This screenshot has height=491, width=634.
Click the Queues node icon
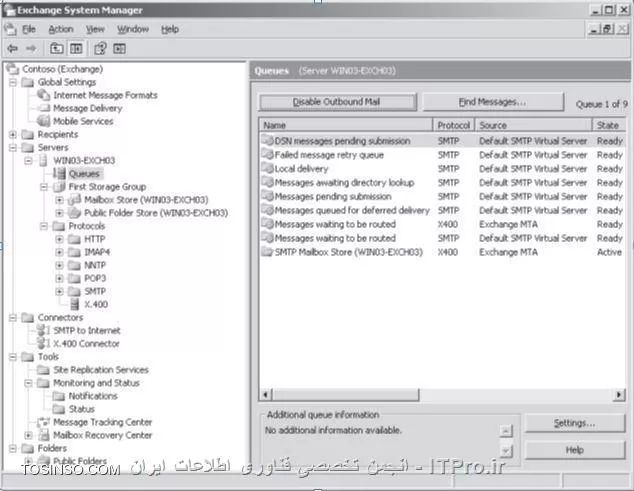coord(59,174)
